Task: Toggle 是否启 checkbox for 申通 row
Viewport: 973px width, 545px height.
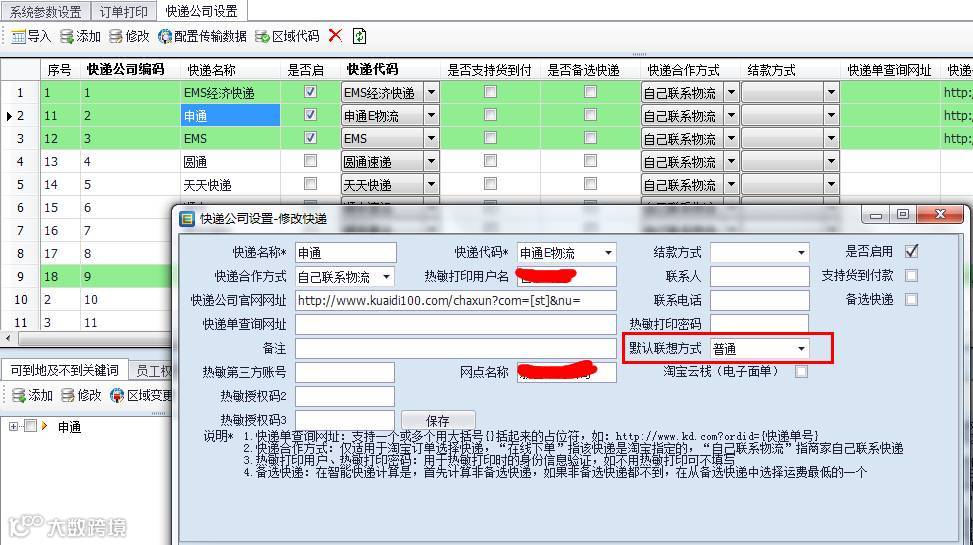Action: [310, 114]
